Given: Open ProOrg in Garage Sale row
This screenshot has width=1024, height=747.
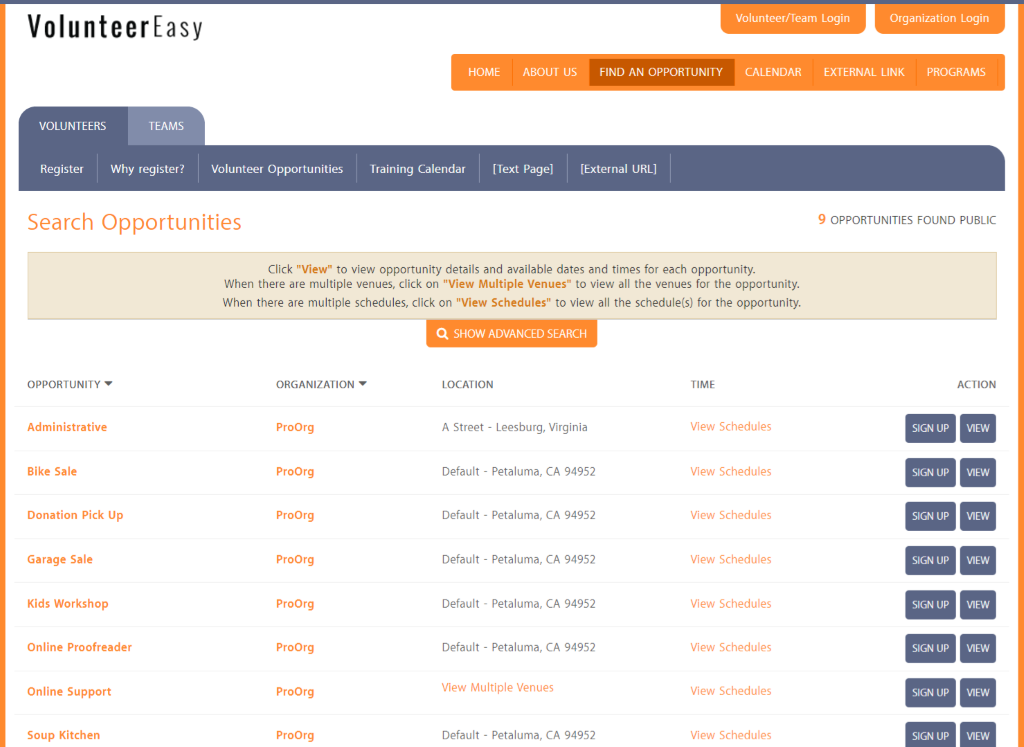Looking at the screenshot, I should tap(295, 560).
